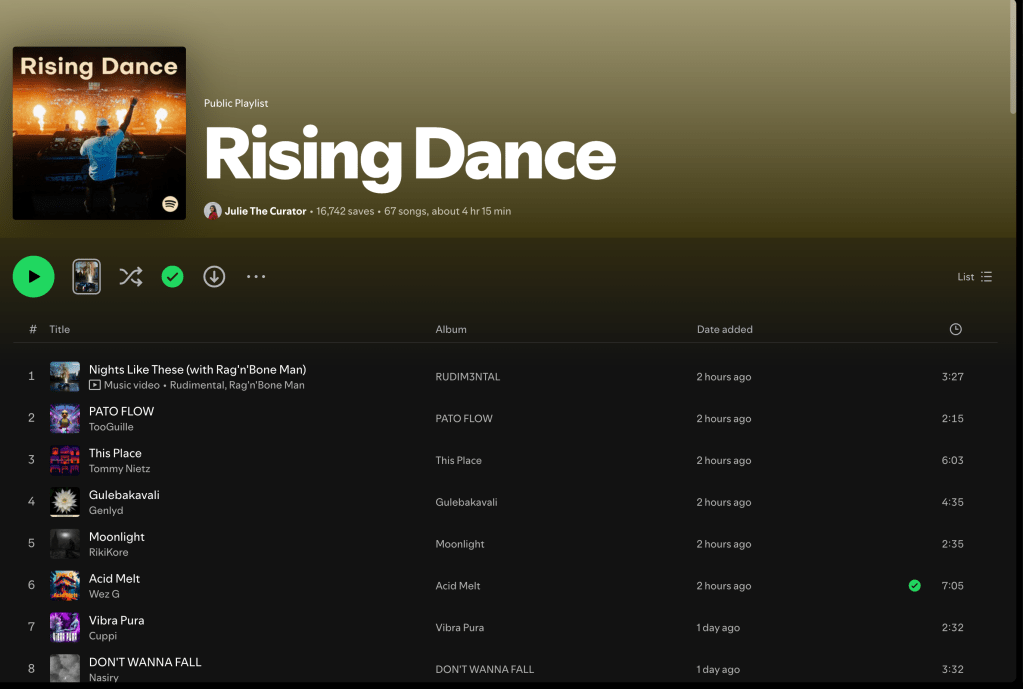Click the Public Playlist label
1023x689 pixels.
[236, 103]
